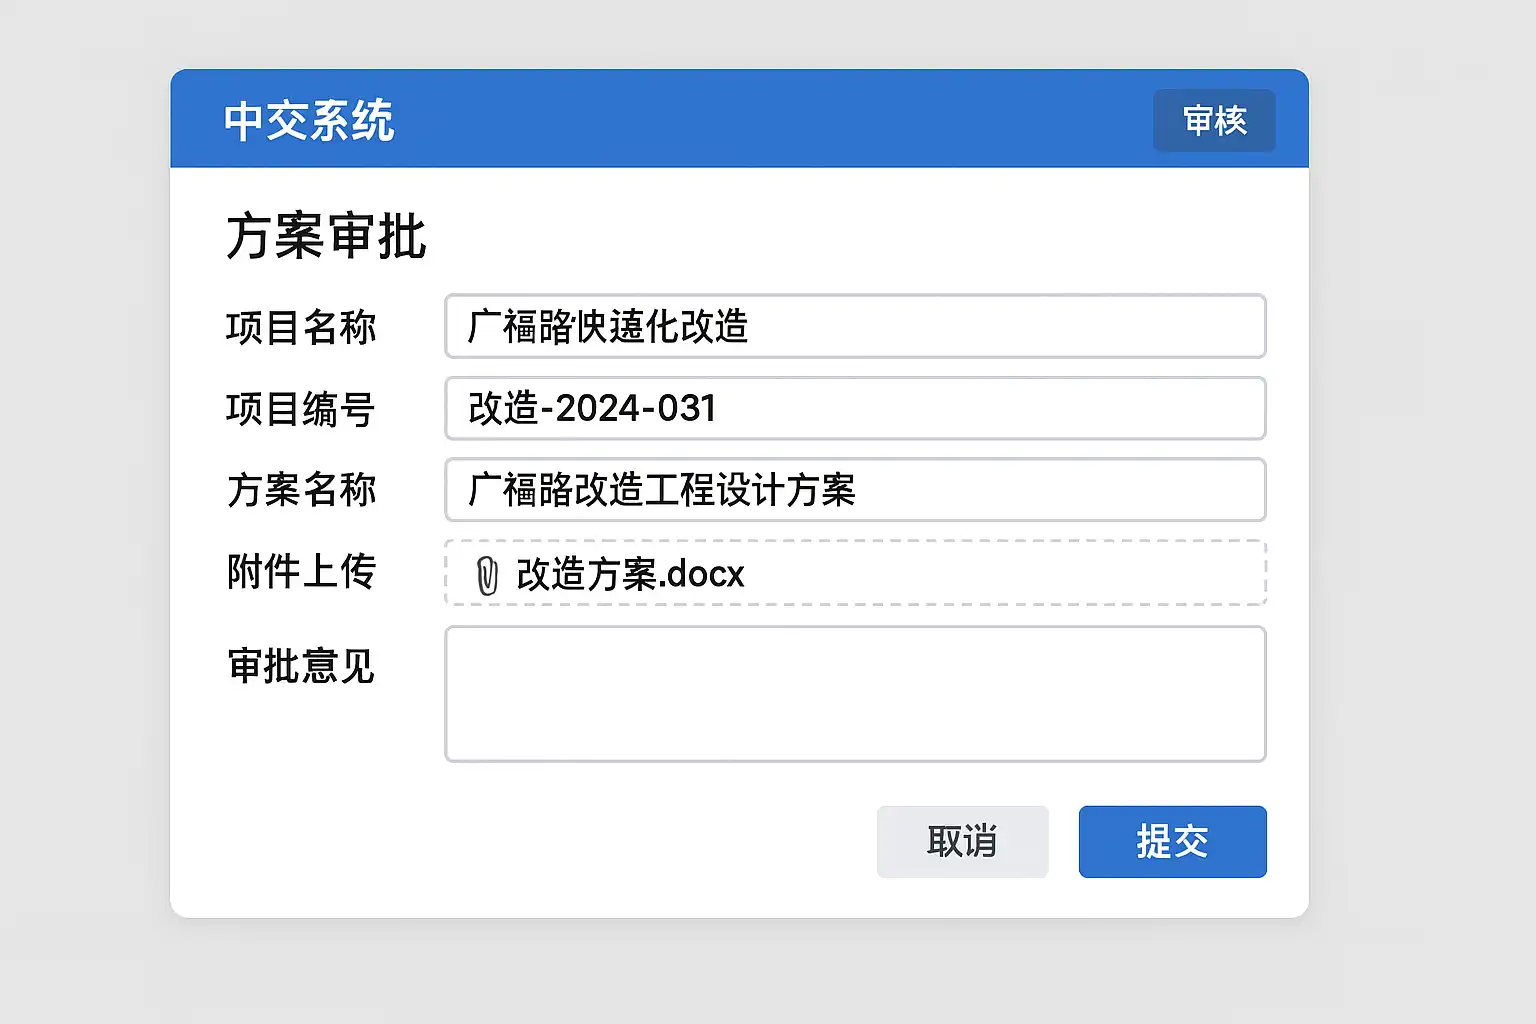Submit the form with 提交 button

[x=1172, y=842]
